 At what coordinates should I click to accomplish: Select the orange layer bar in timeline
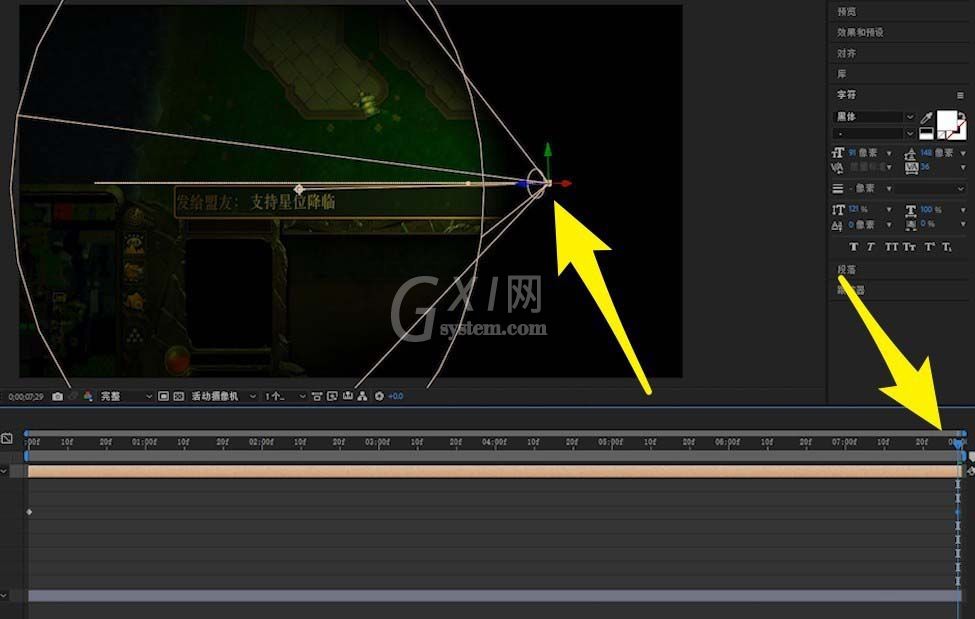pos(494,472)
